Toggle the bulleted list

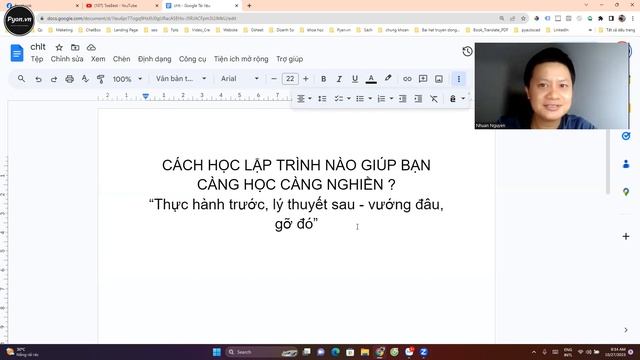point(360,99)
